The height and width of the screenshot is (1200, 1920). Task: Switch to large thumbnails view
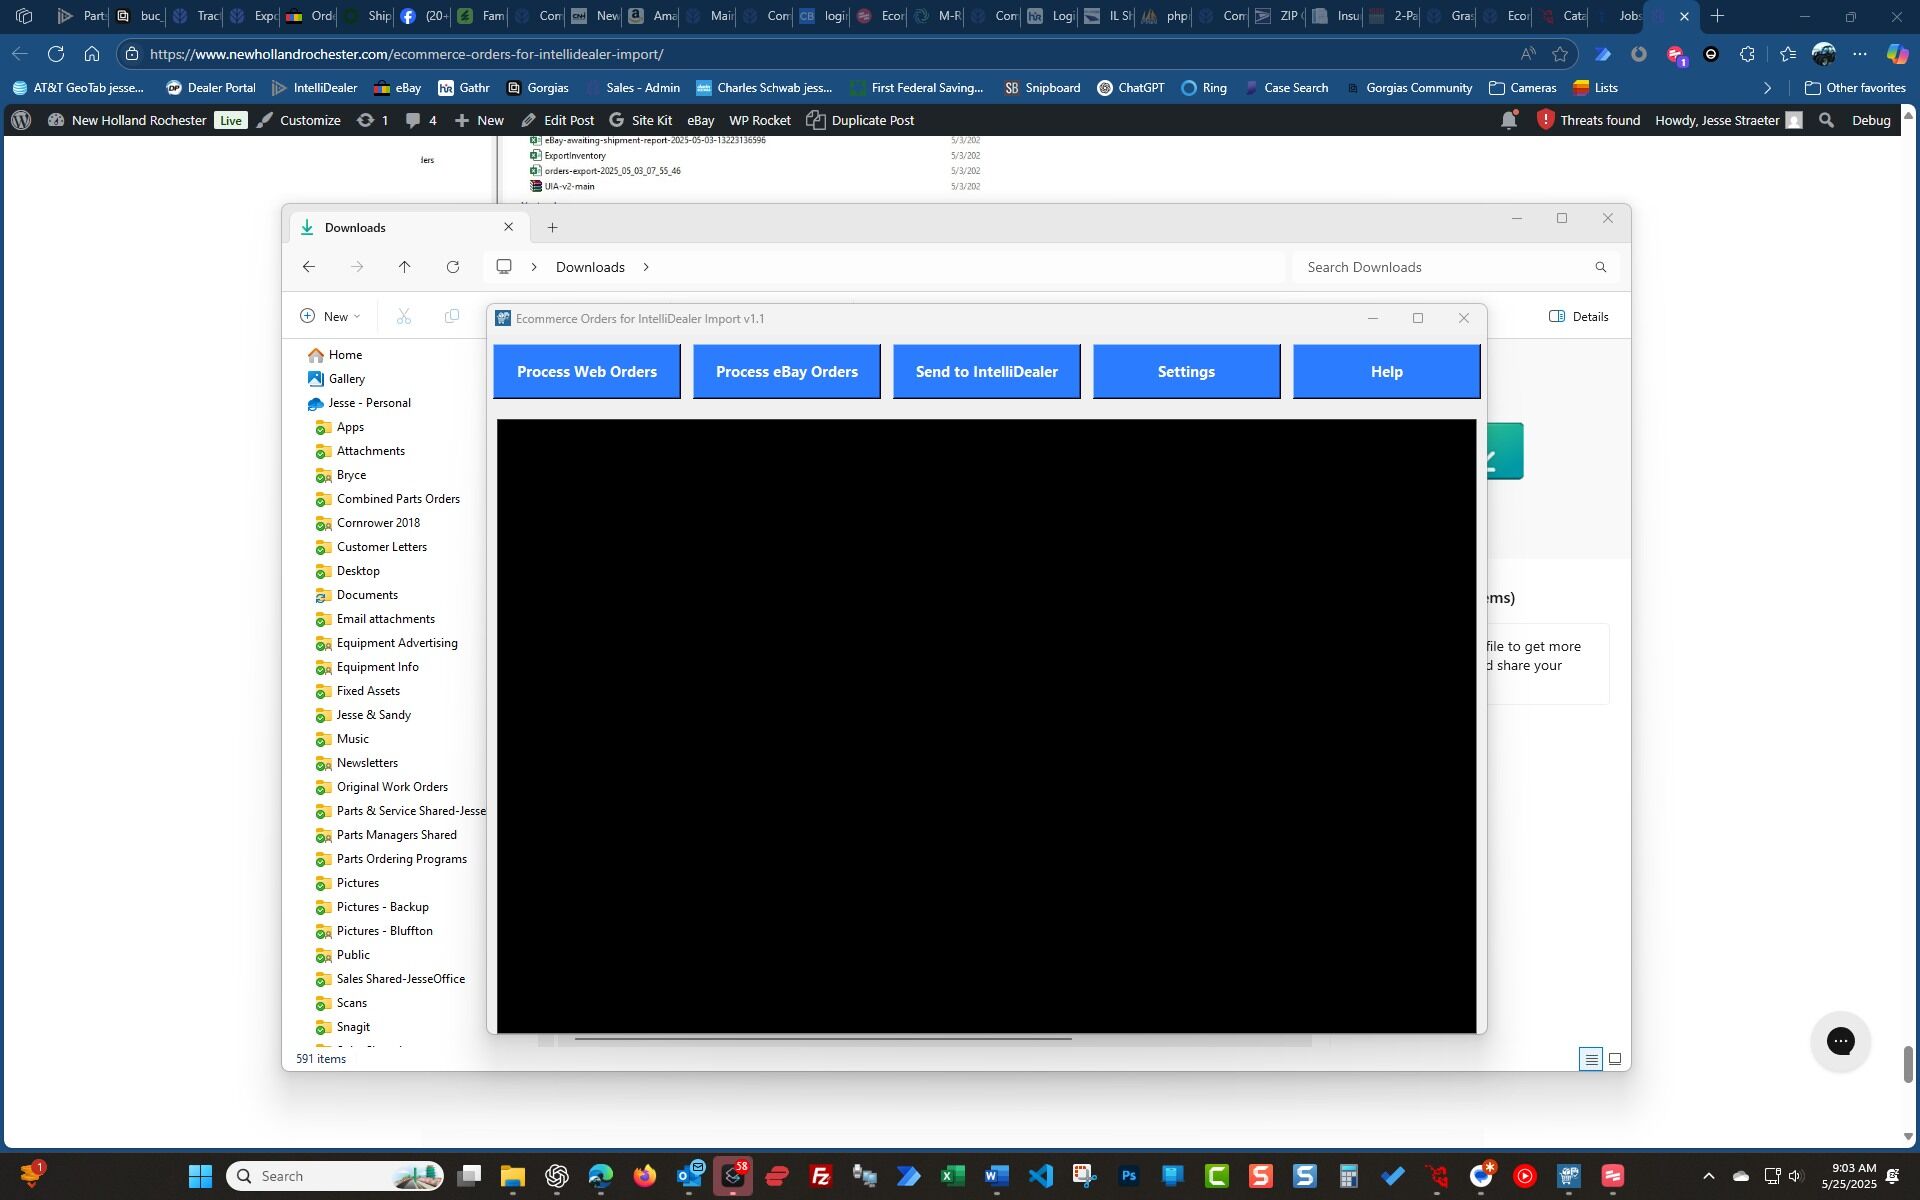coord(1615,1059)
